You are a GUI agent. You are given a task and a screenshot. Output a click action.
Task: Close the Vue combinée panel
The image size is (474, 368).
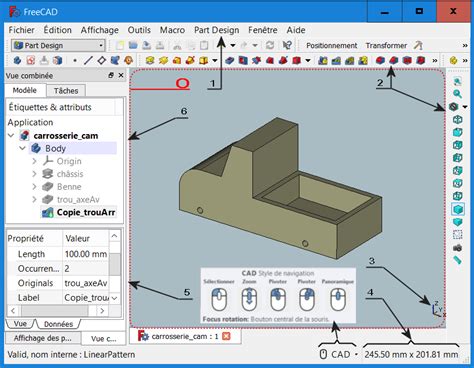click(x=121, y=75)
